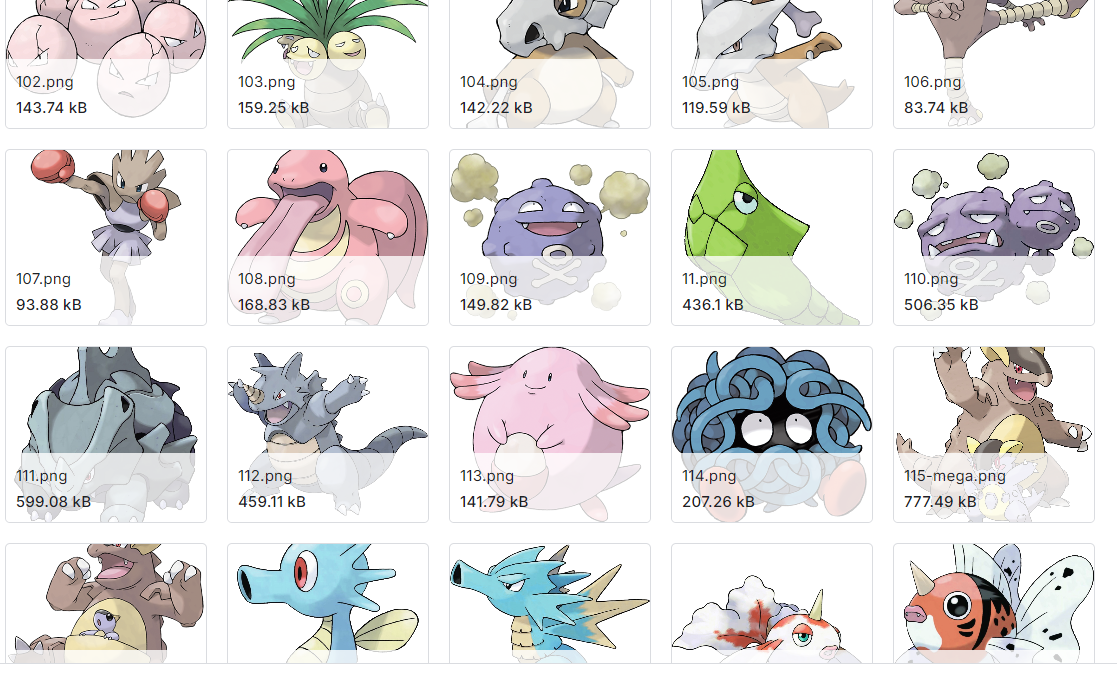Screen dimensions: 1117x676
Task: Click the 113.png pink round creature
Action: [550, 435]
